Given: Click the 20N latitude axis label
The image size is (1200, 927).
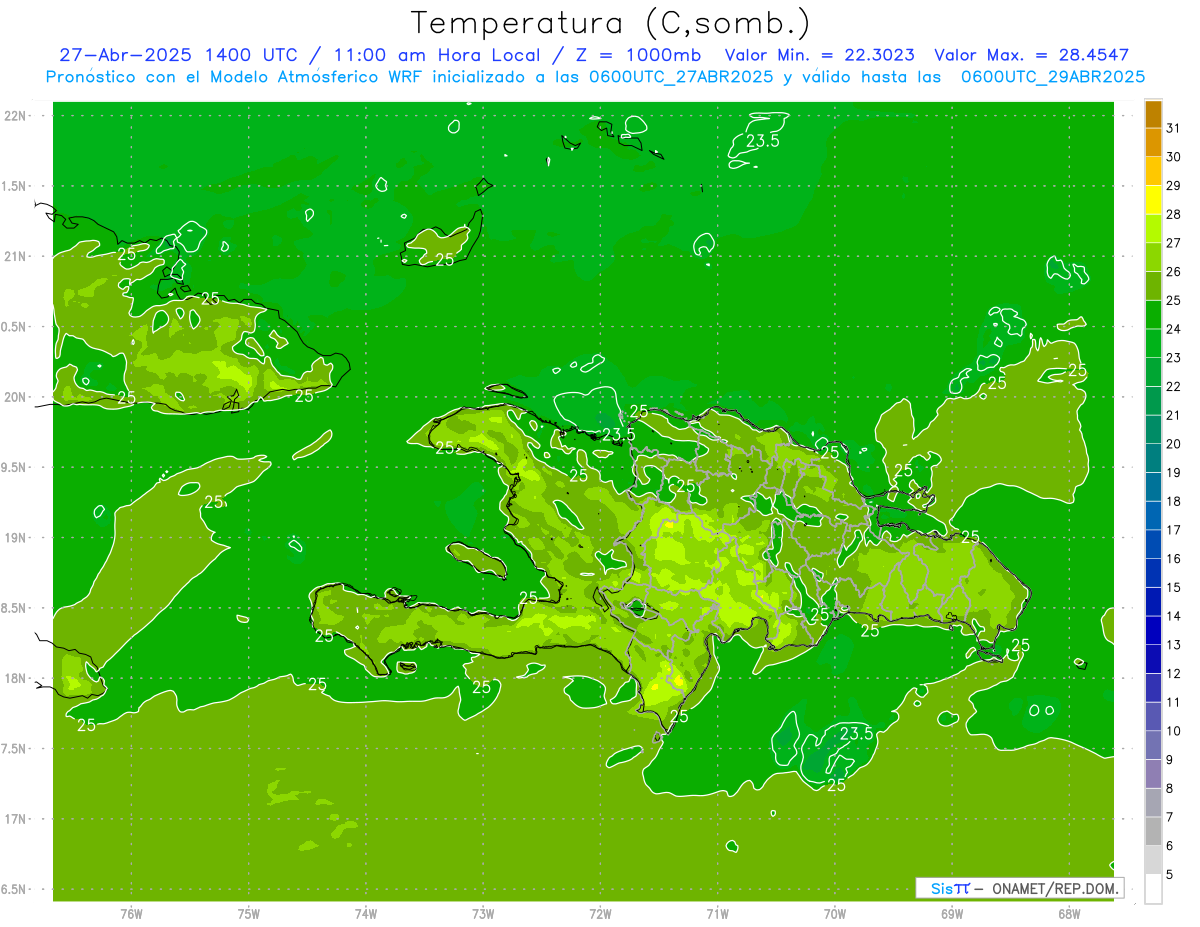Looking at the screenshot, I should pos(15,397).
